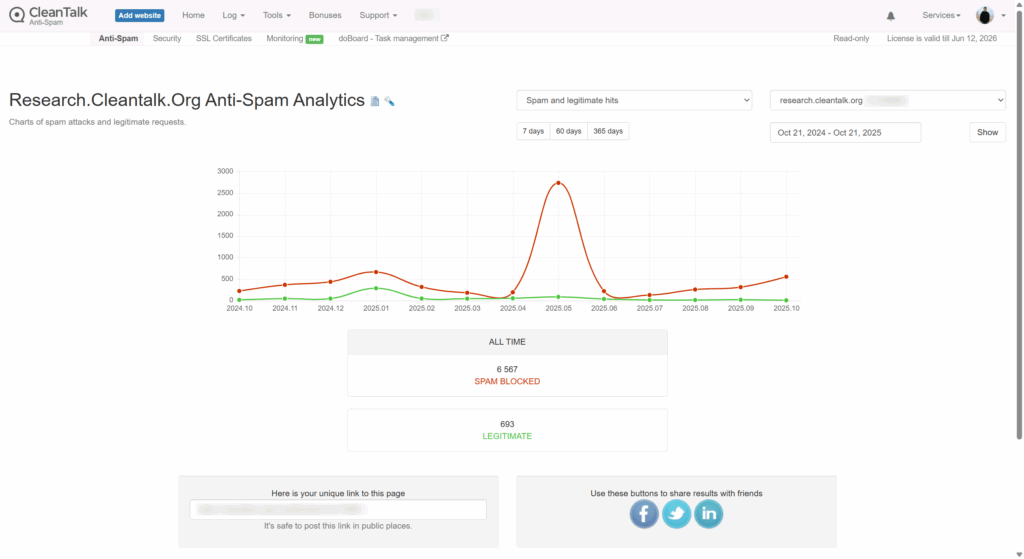Image resolution: width=1024 pixels, height=559 pixels.
Task: Select the 365 days range
Action: coord(607,132)
